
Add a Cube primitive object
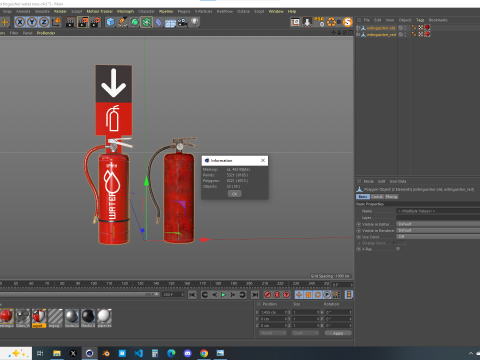[x=110, y=22]
